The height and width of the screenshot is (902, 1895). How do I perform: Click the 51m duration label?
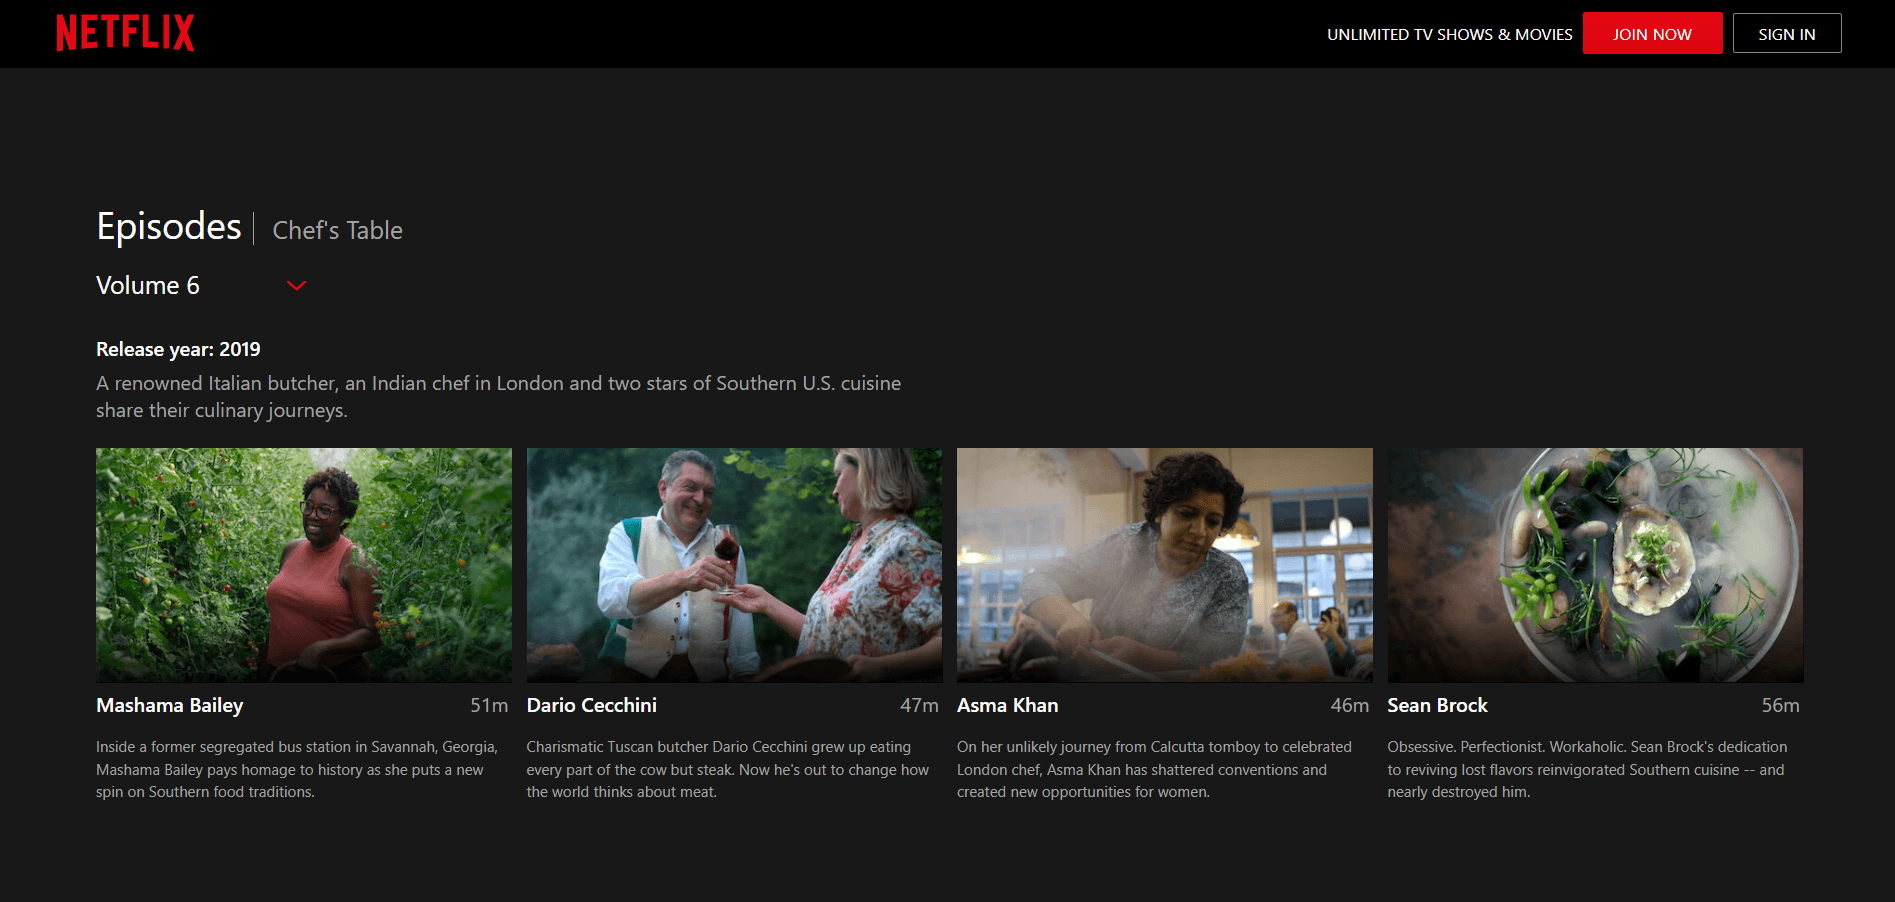point(489,706)
